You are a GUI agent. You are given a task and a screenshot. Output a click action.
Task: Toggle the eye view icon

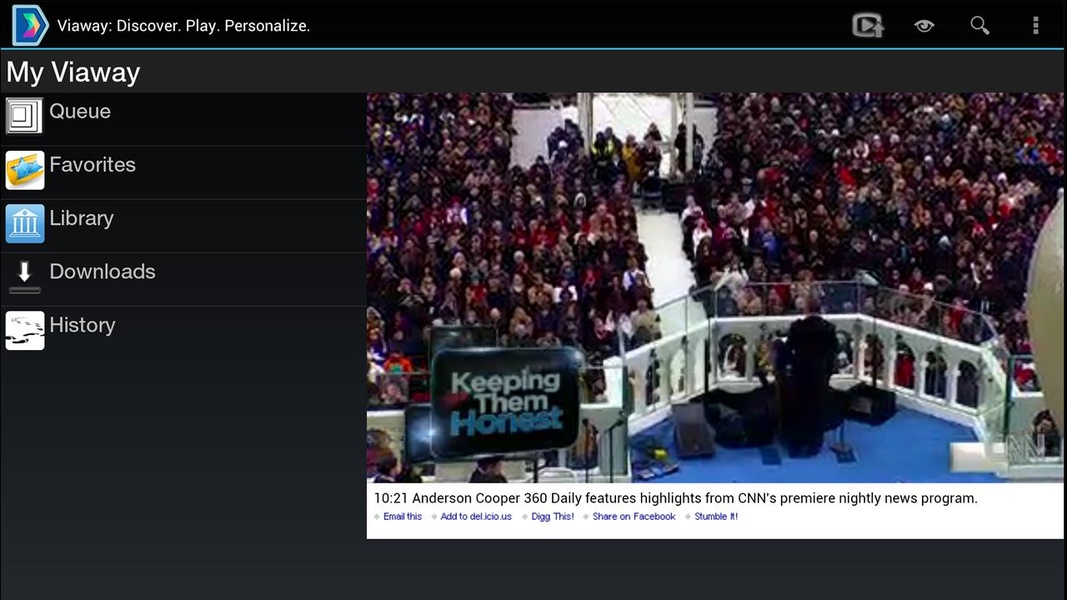pos(923,26)
